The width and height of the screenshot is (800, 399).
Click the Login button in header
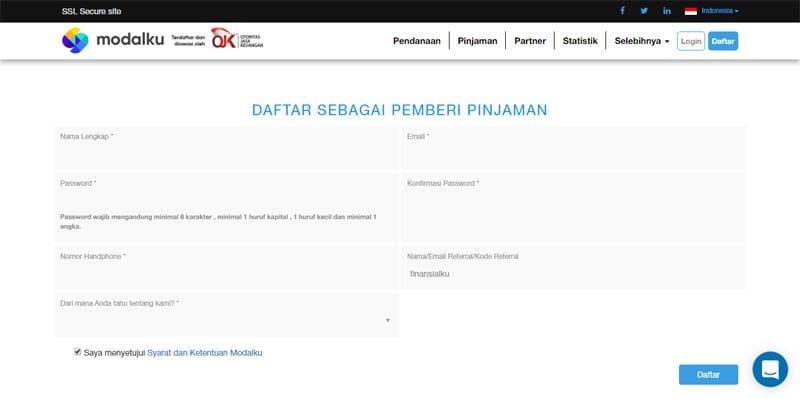(x=691, y=41)
